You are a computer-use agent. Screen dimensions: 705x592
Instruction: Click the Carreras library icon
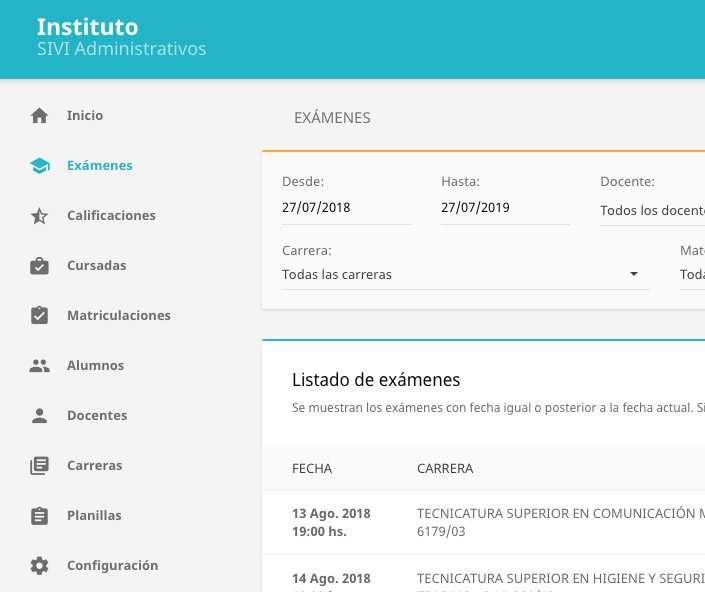point(40,466)
